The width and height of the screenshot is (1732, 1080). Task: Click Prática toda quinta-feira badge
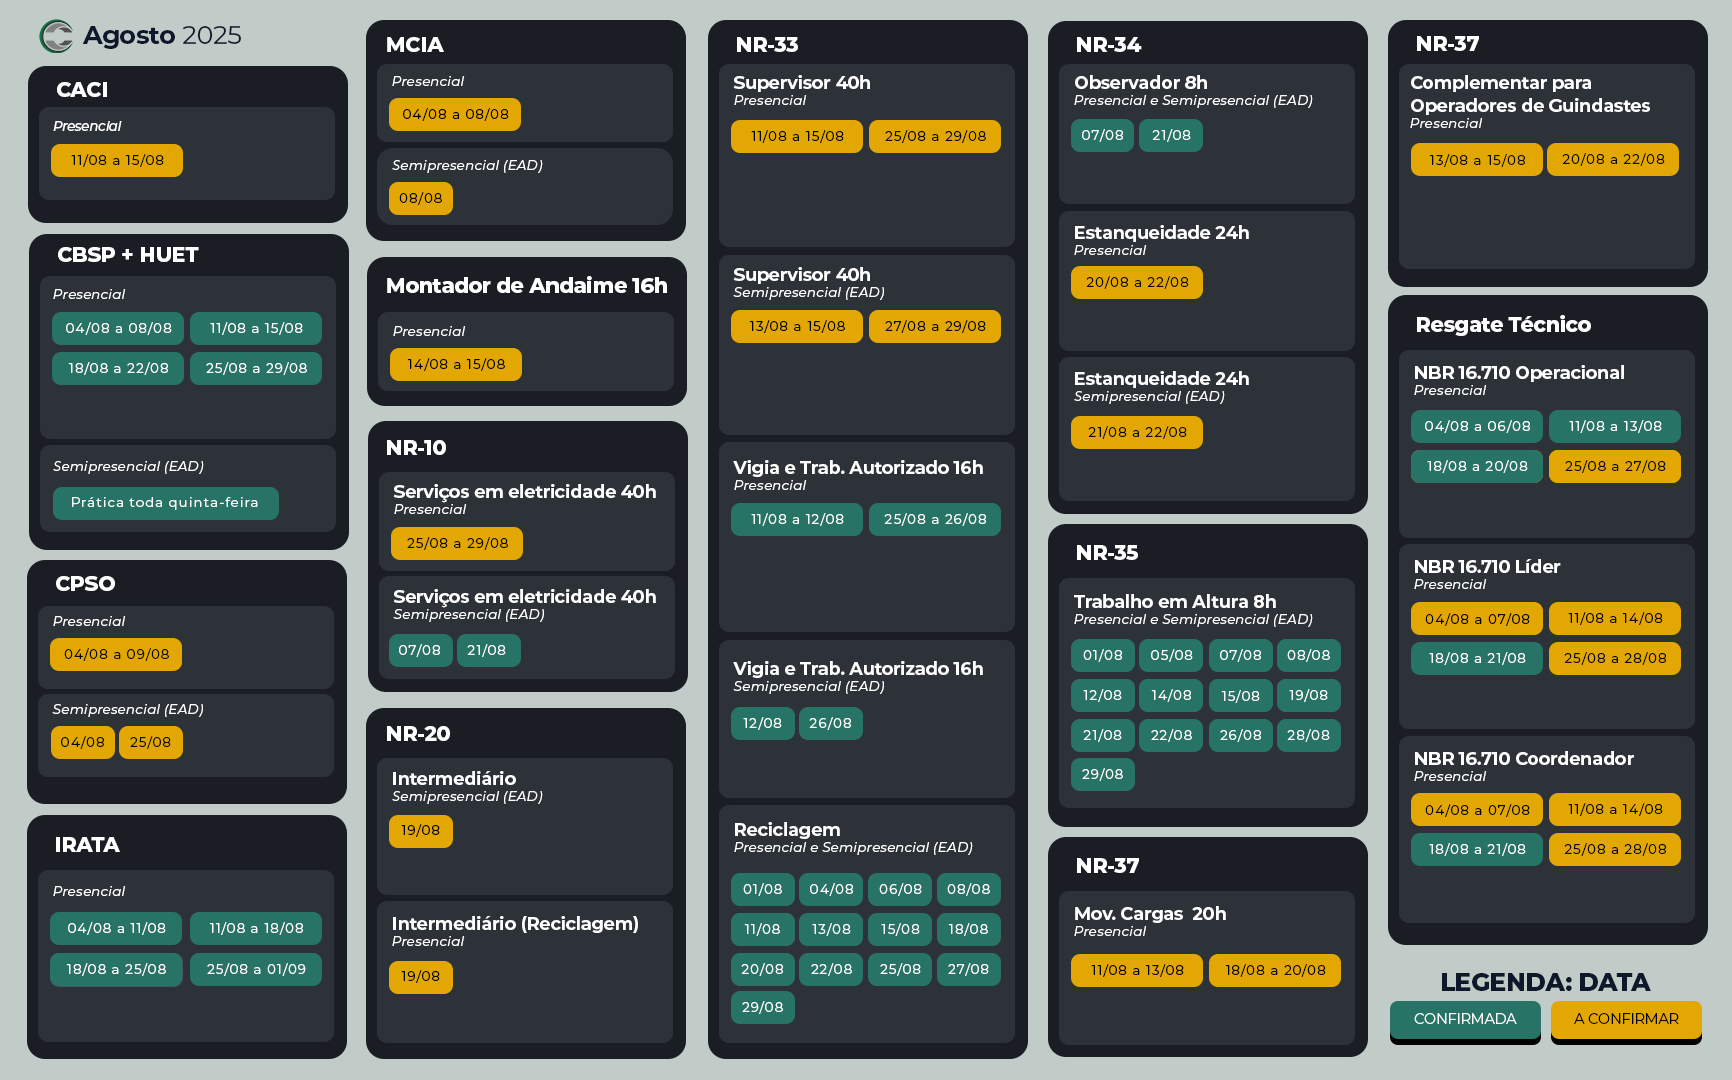tap(165, 502)
